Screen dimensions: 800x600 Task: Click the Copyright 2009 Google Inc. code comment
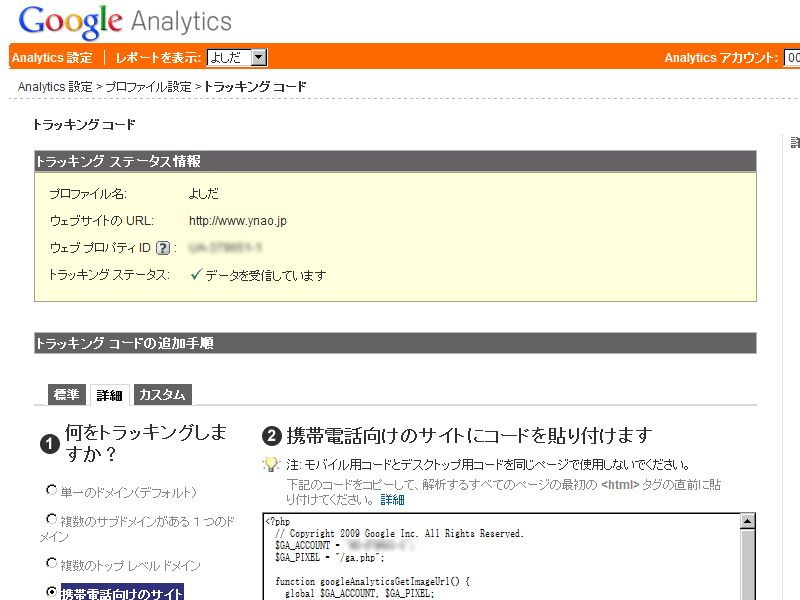pos(399,534)
